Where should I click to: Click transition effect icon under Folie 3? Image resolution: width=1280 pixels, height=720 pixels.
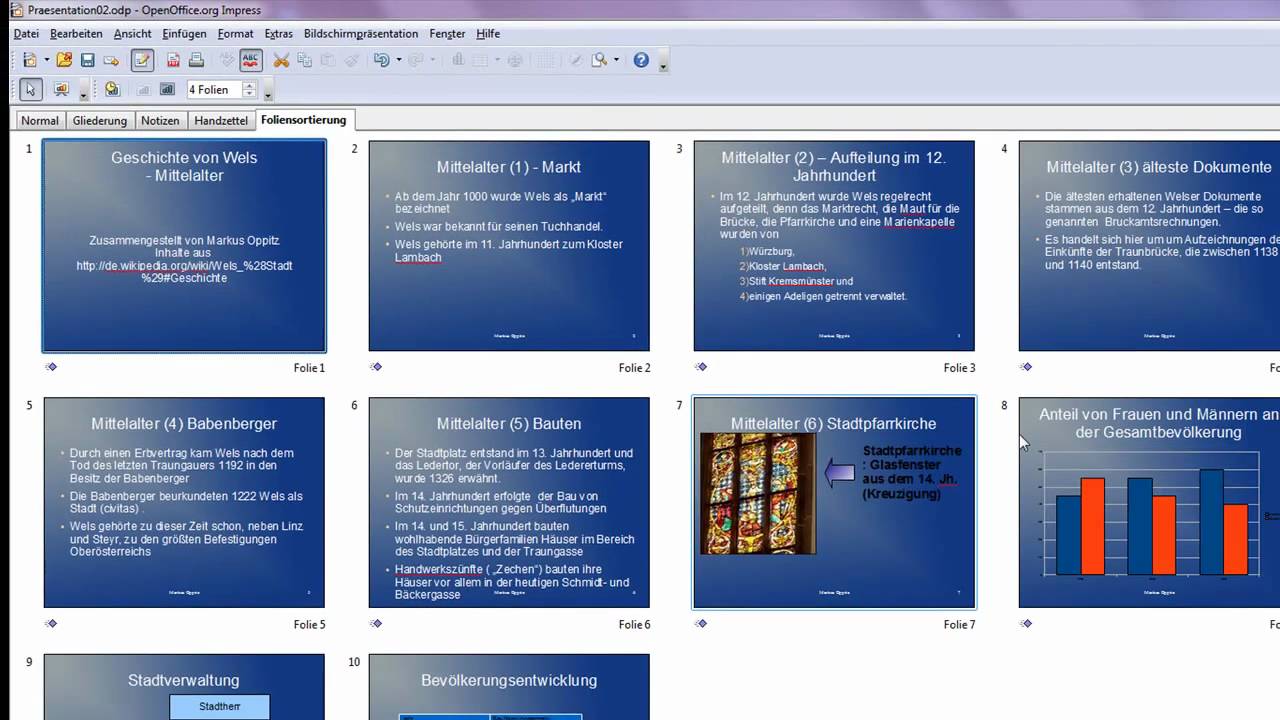(701, 367)
